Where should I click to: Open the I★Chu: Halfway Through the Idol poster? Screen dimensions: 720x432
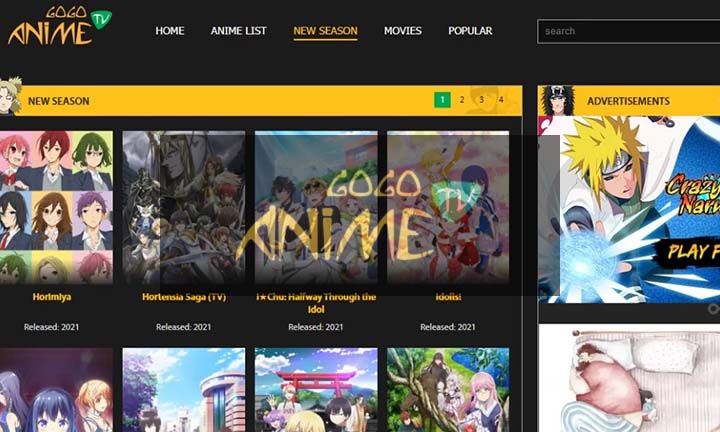click(316, 207)
